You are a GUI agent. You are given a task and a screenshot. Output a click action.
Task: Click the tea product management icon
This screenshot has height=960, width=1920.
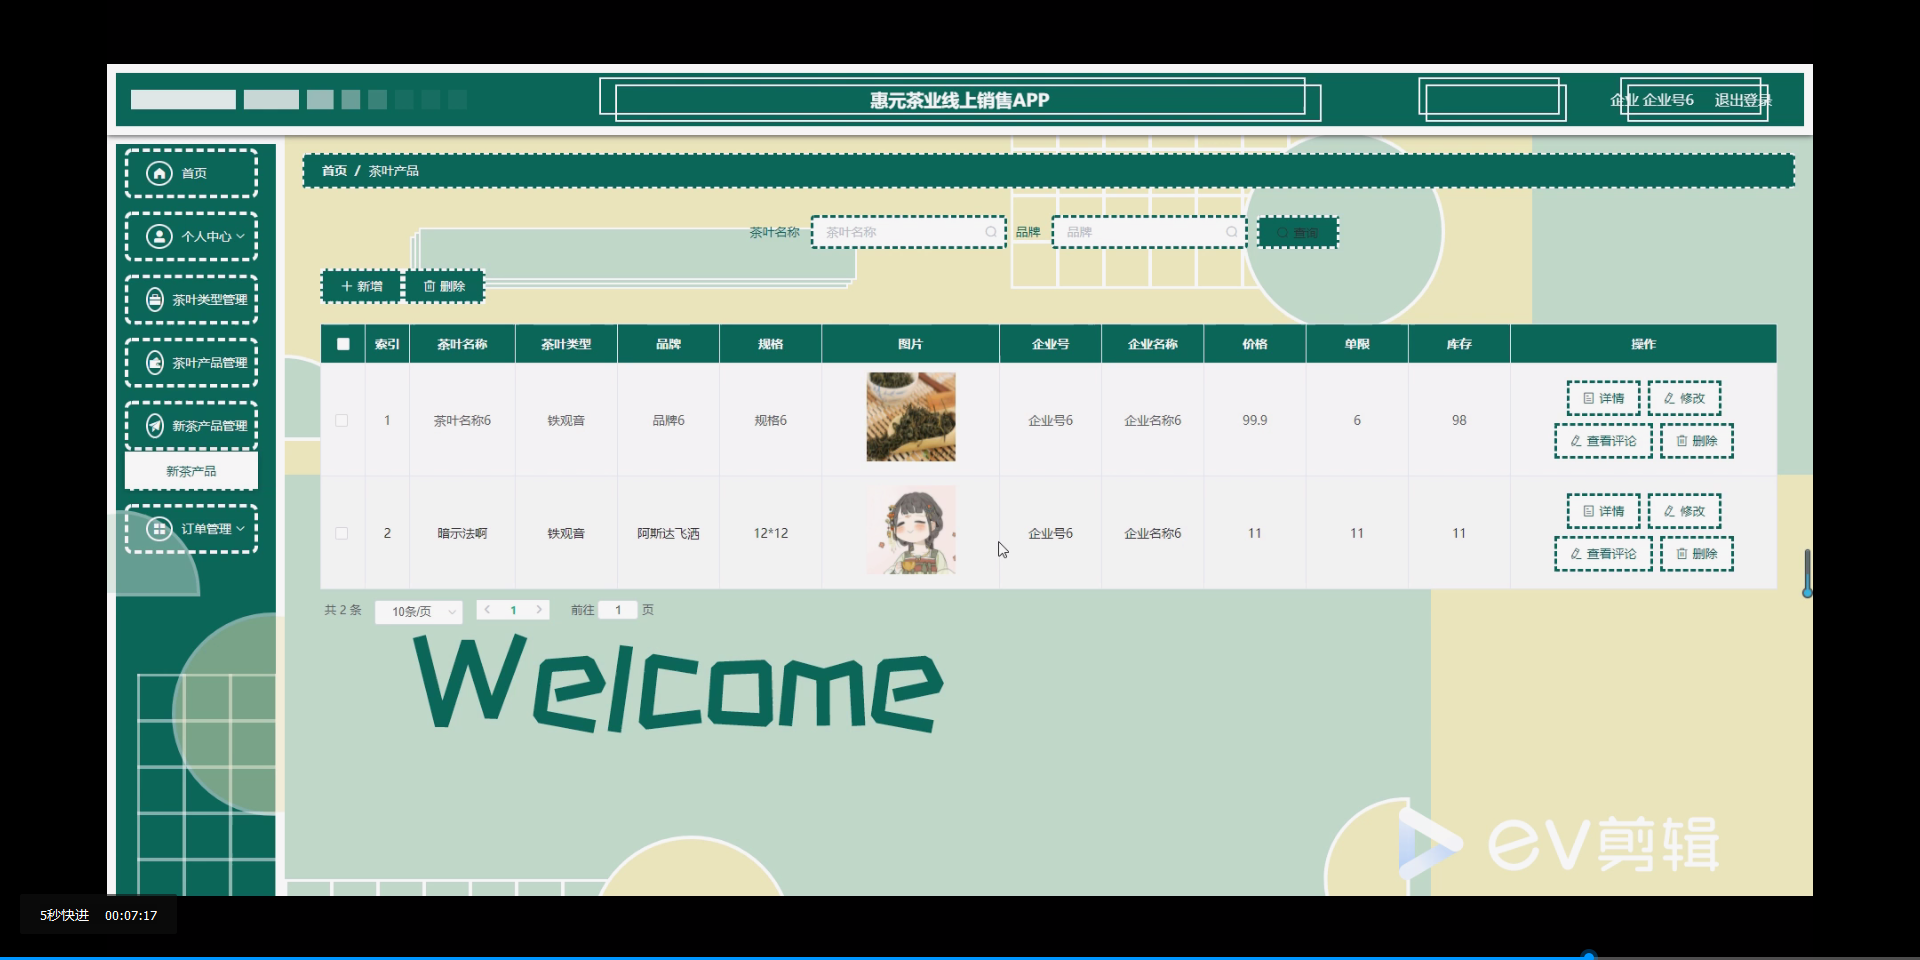(x=155, y=362)
